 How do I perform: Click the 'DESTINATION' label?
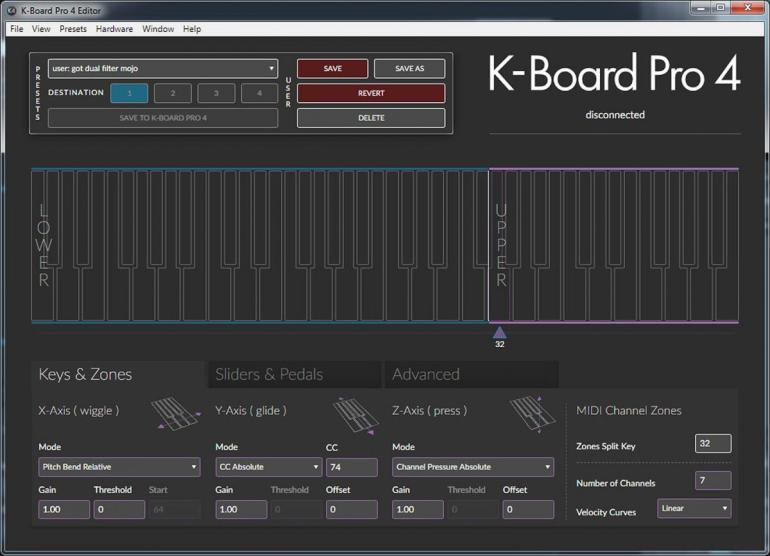pos(76,92)
